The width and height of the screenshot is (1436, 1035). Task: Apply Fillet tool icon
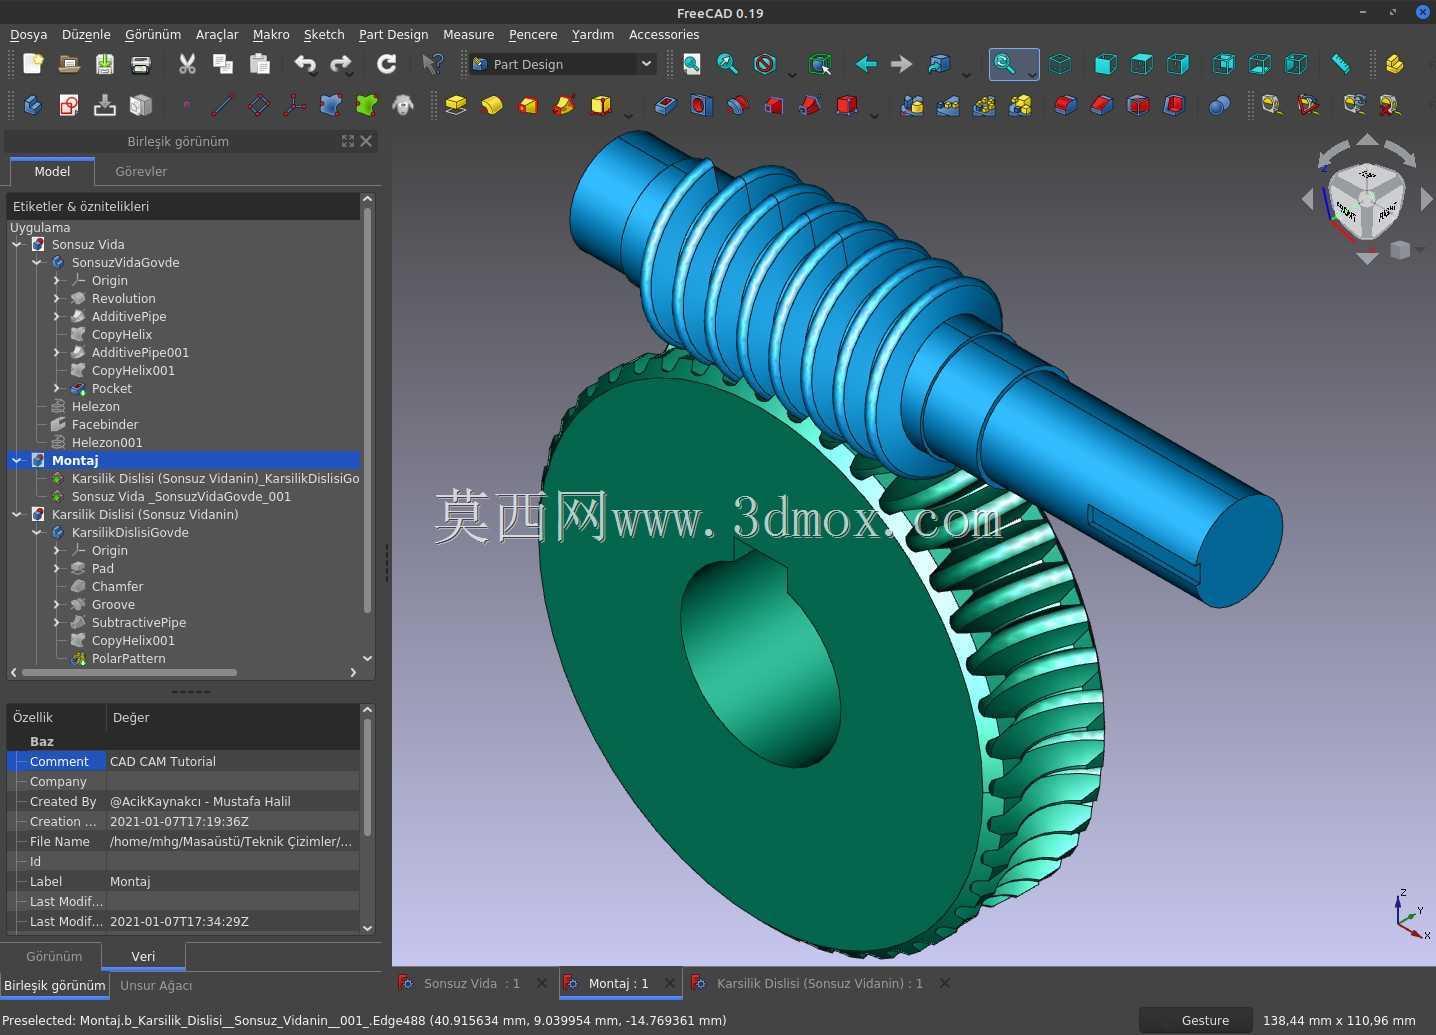[1066, 105]
